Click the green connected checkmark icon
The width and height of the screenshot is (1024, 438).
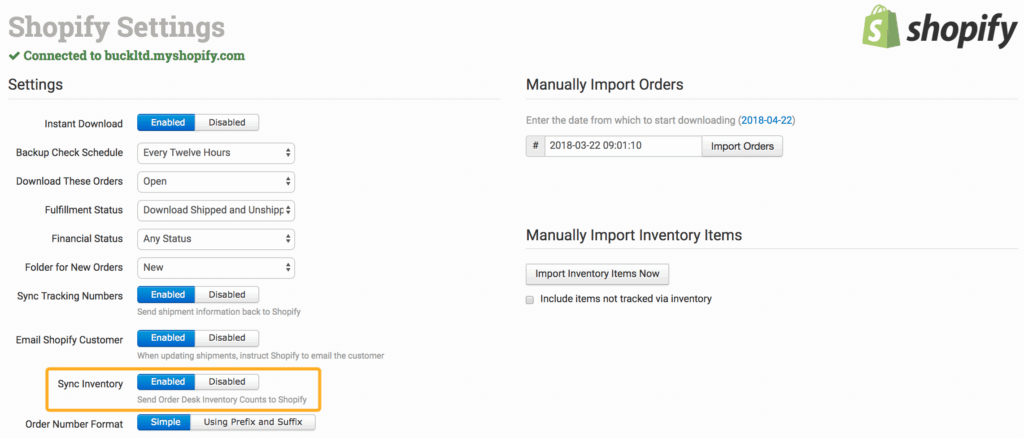[14, 56]
